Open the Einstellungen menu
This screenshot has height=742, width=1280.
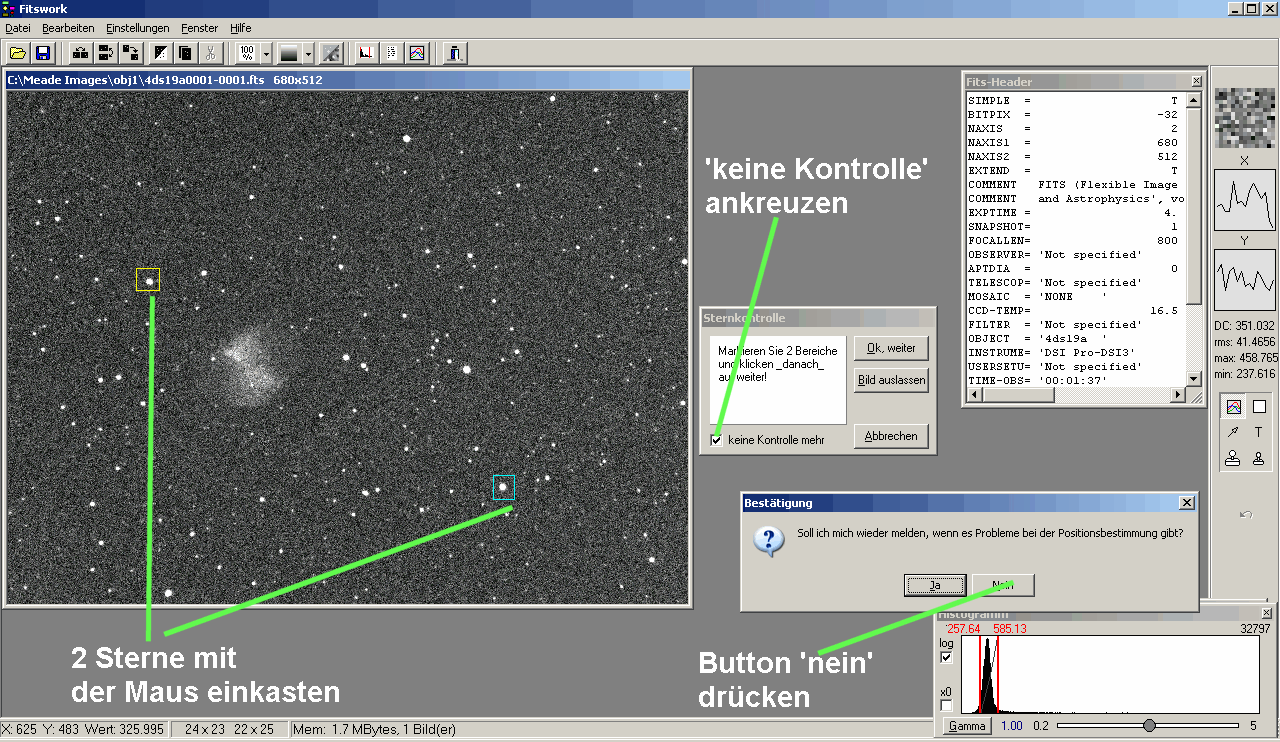point(137,28)
